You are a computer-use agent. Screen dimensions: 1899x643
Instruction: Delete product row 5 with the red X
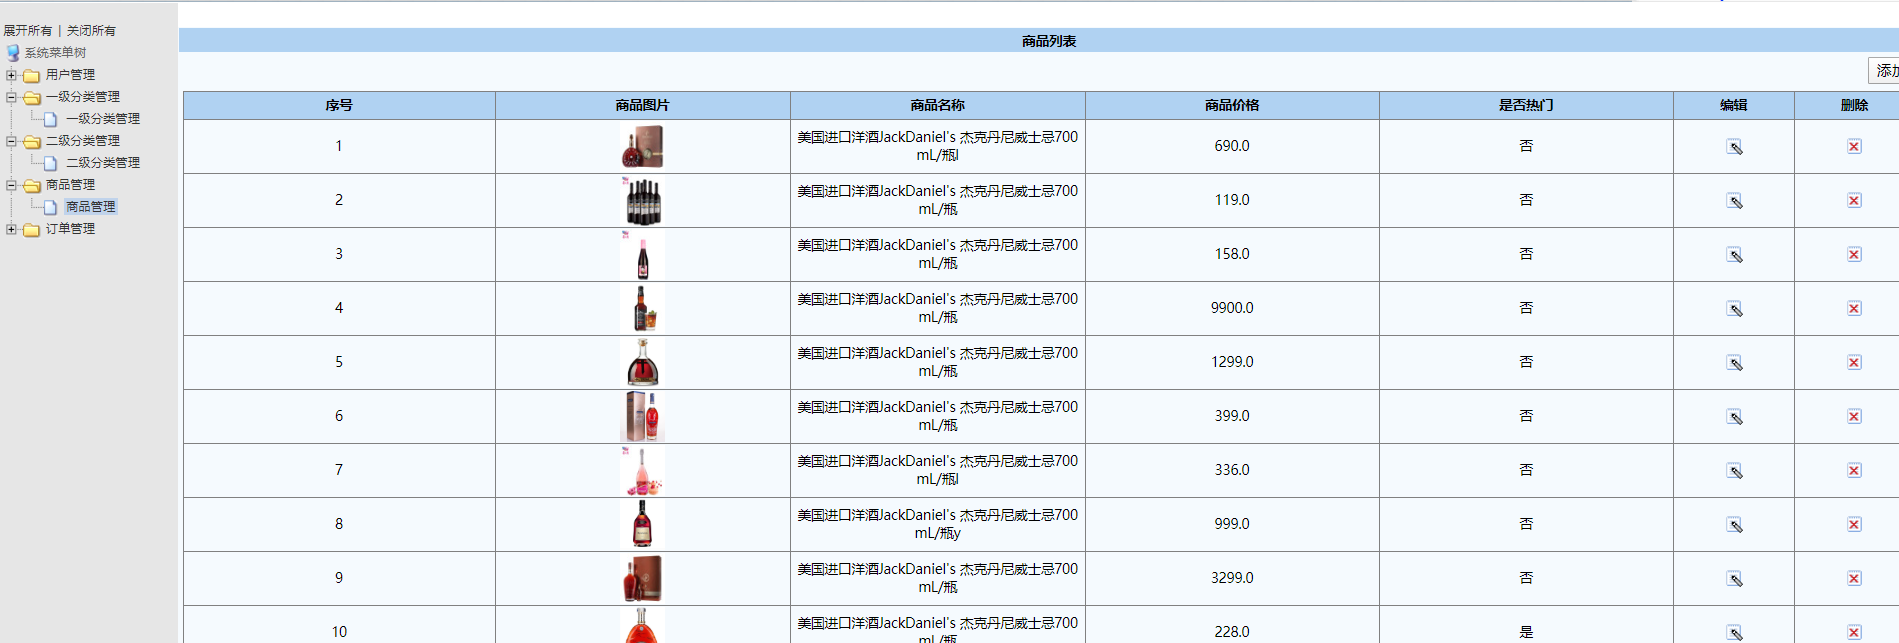(x=1854, y=362)
